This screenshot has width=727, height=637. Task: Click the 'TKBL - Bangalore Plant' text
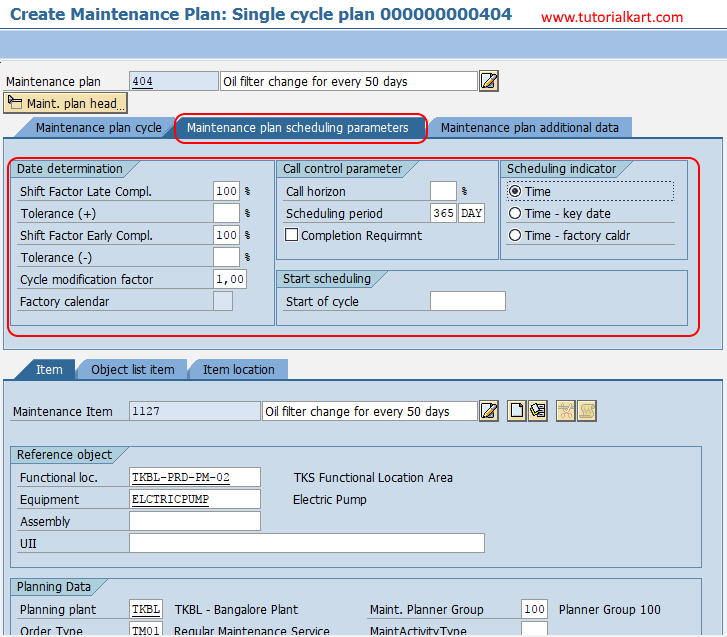pyautogui.click(x=236, y=609)
